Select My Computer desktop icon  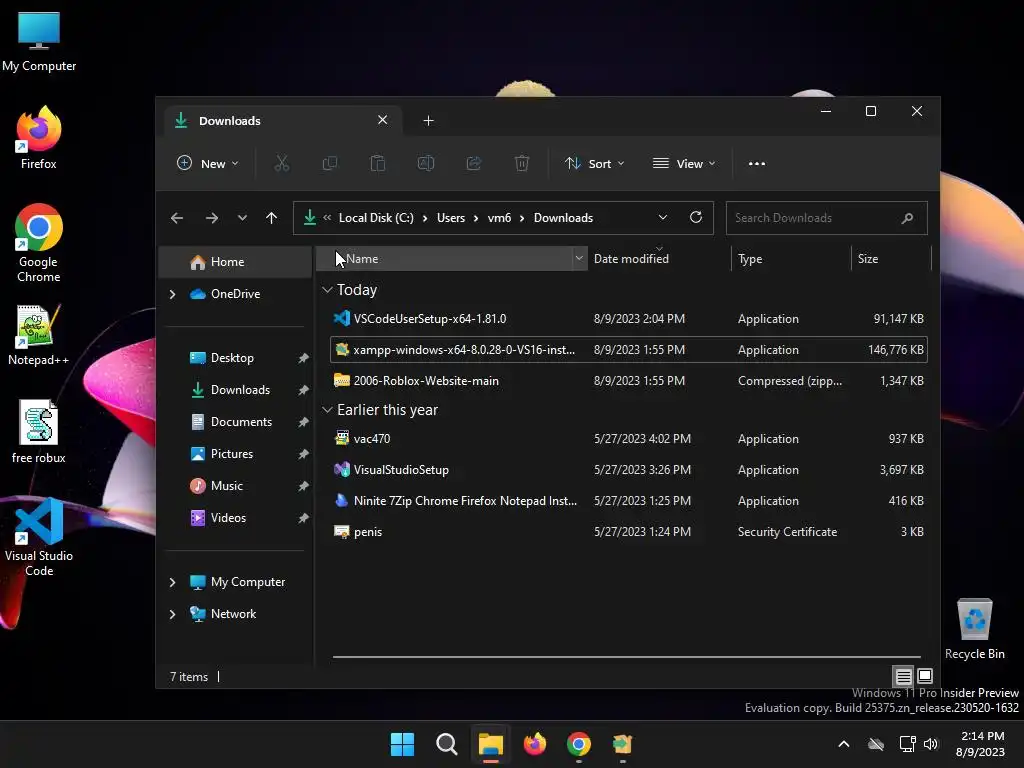39,41
